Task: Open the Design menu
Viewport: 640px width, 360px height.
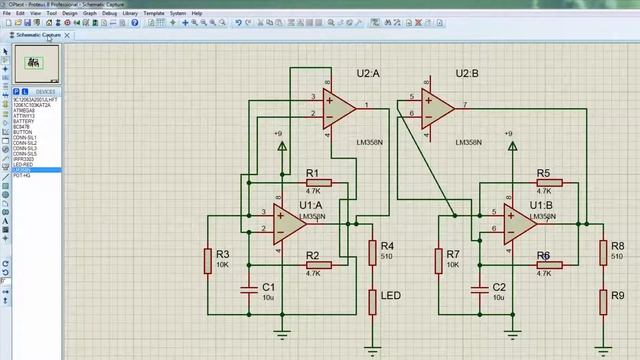Action: (x=69, y=13)
